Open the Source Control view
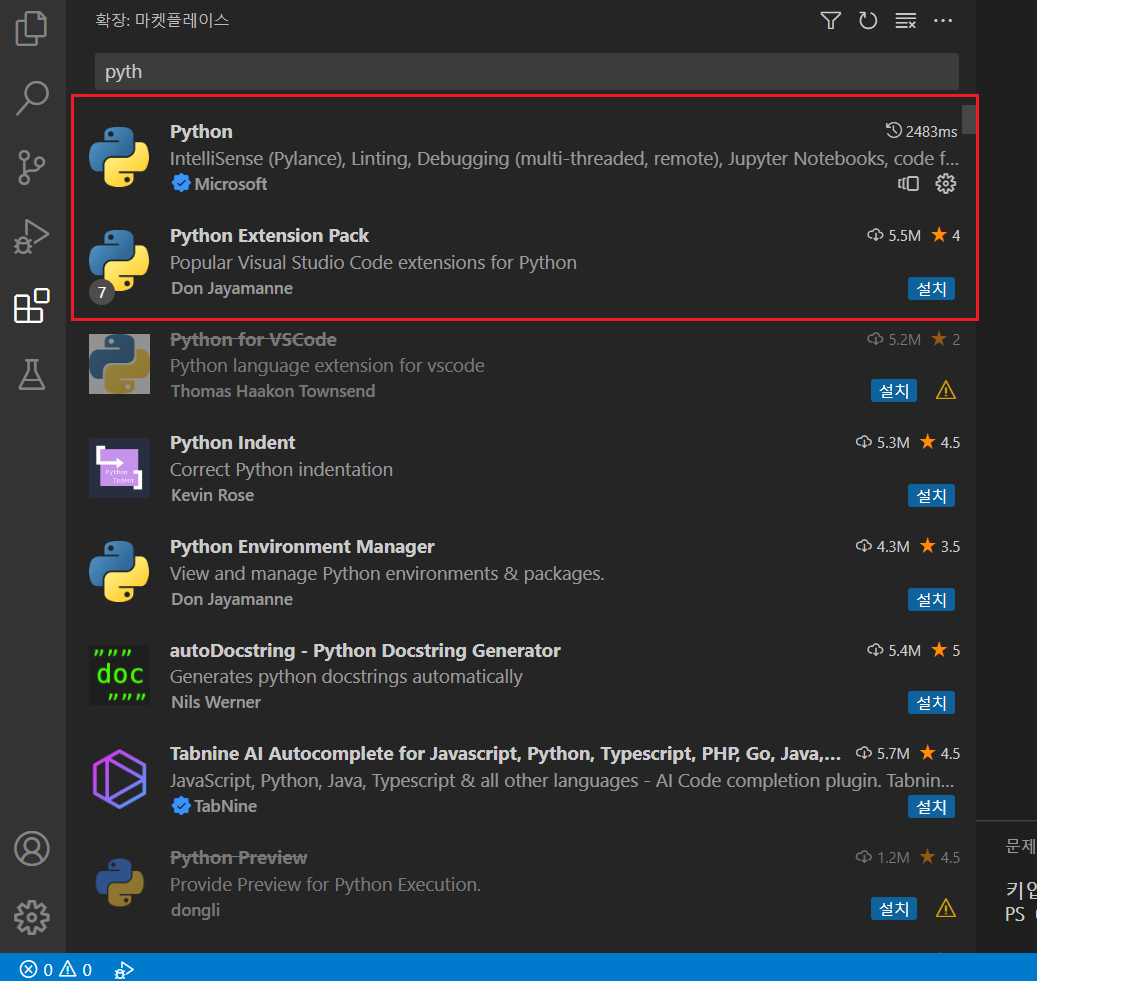This screenshot has width=1121, height=981. click(x=31, y=167)
